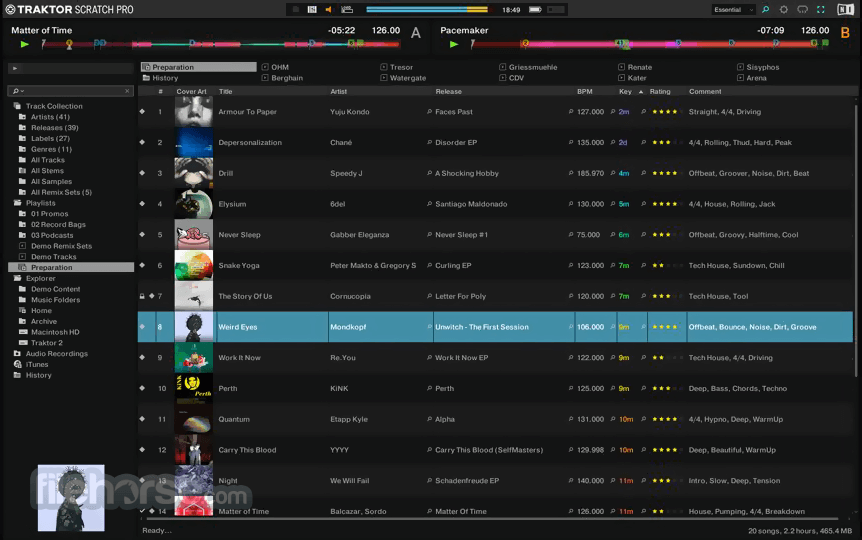Open the Genres (11) folder

click(x=46, y=149)
